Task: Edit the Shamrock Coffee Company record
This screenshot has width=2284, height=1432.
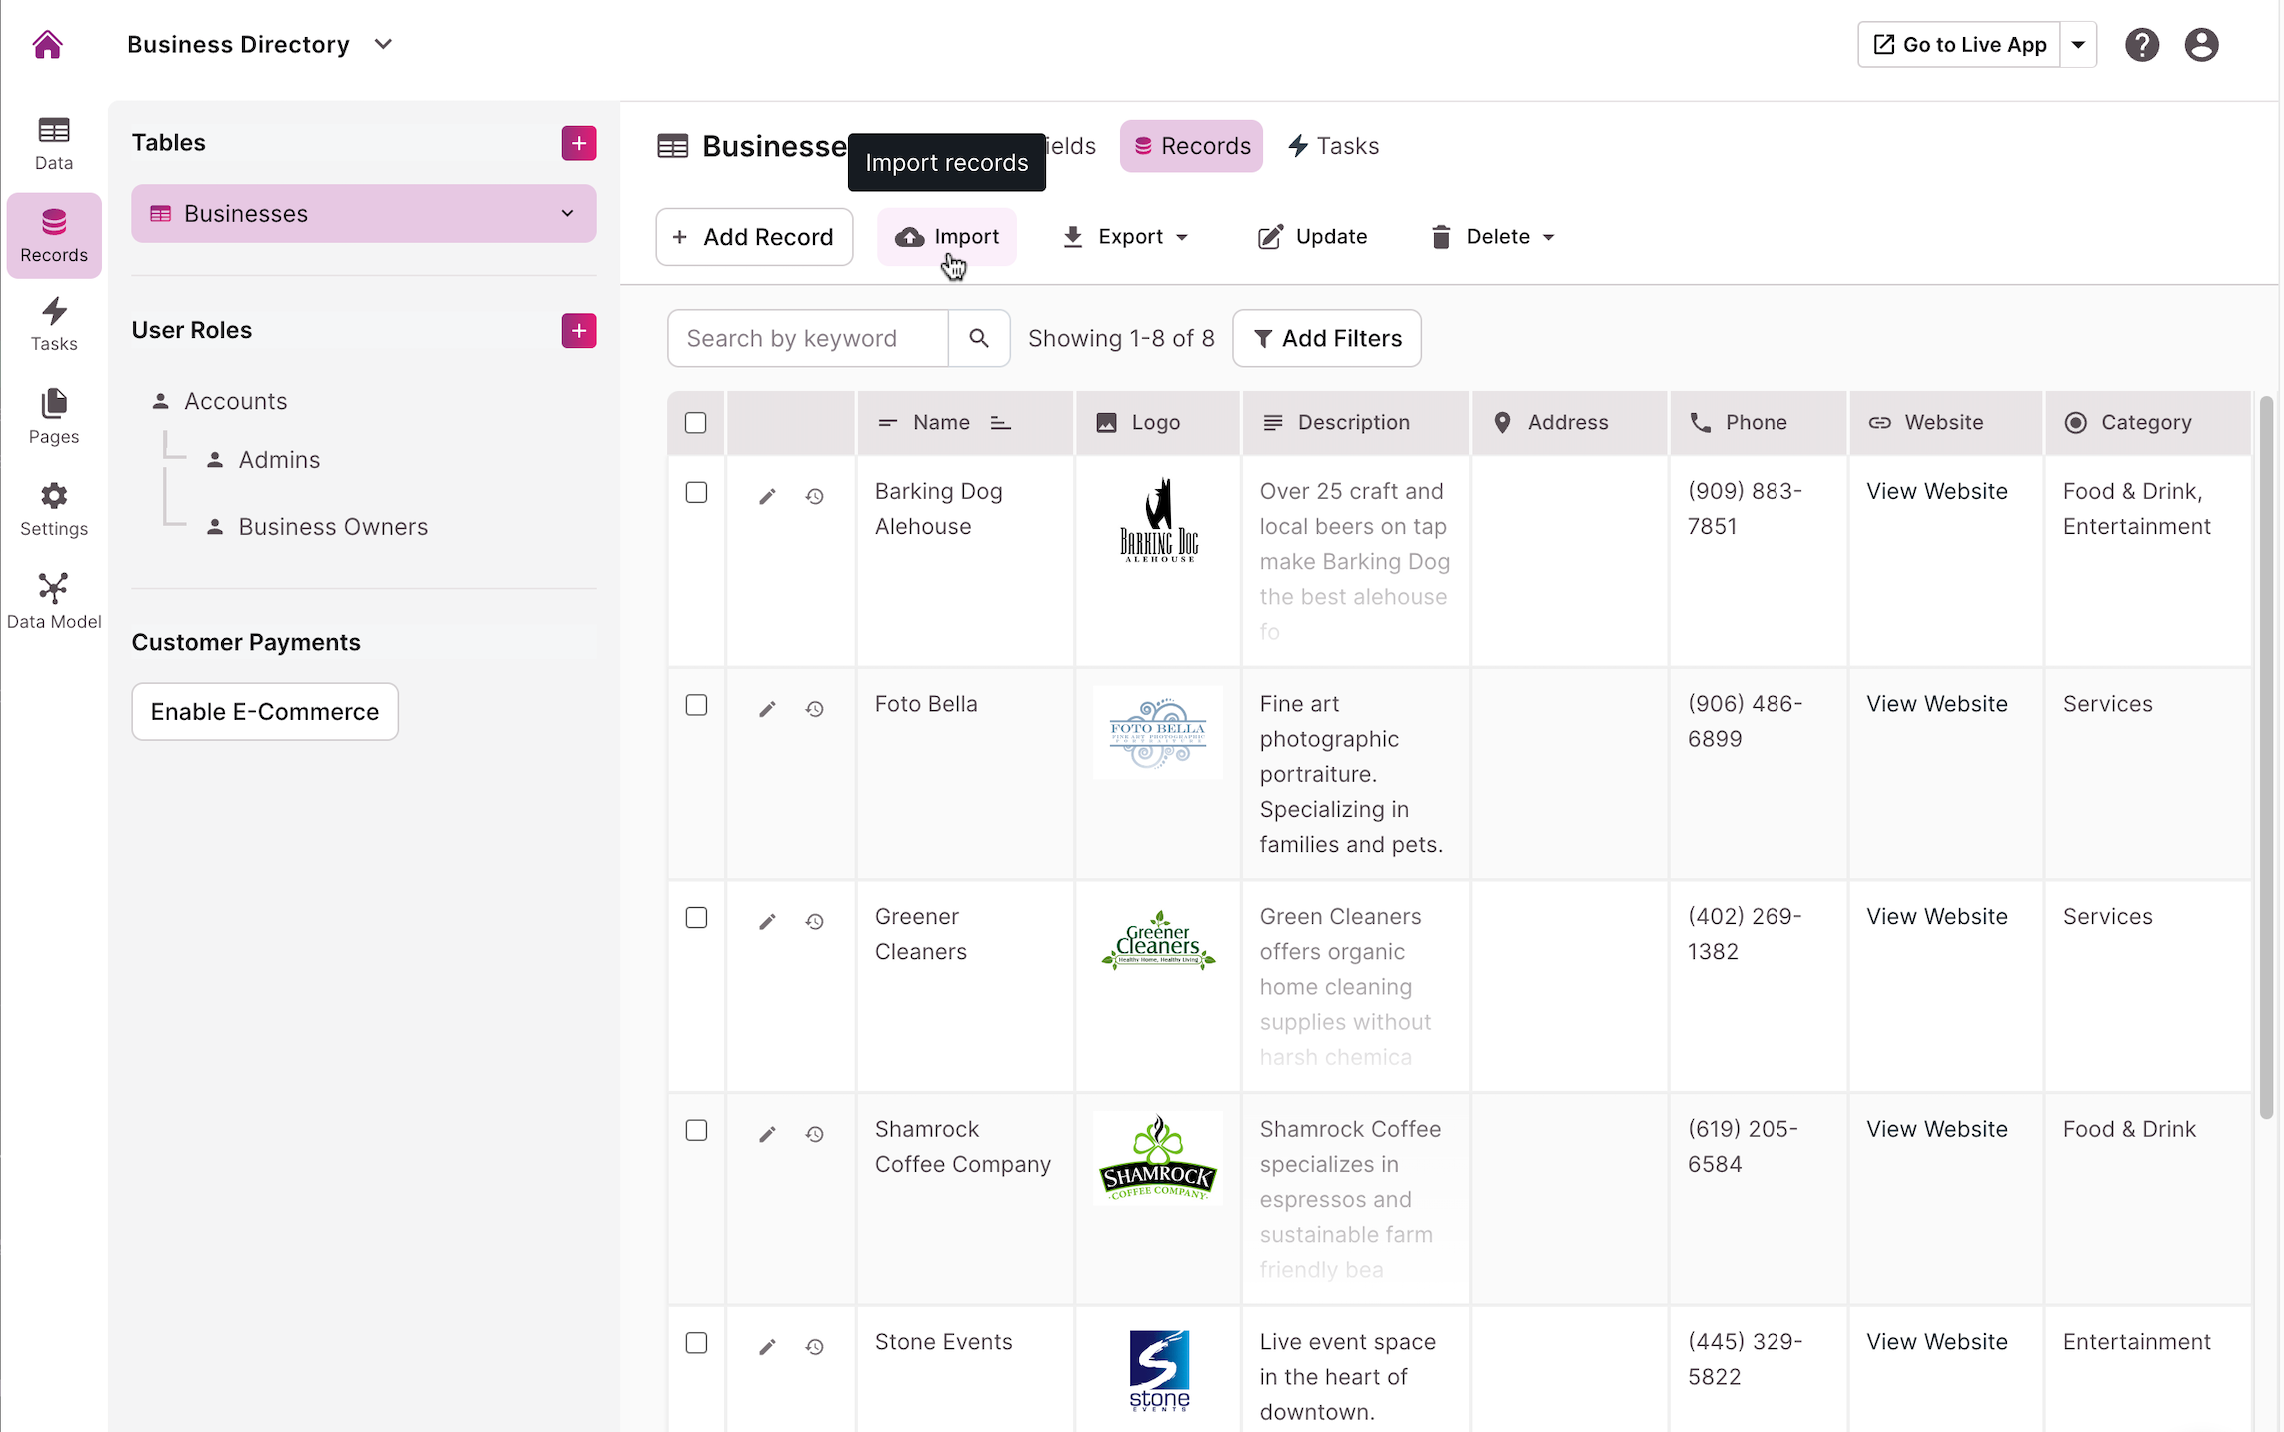Action: [x=767, y=1134]
